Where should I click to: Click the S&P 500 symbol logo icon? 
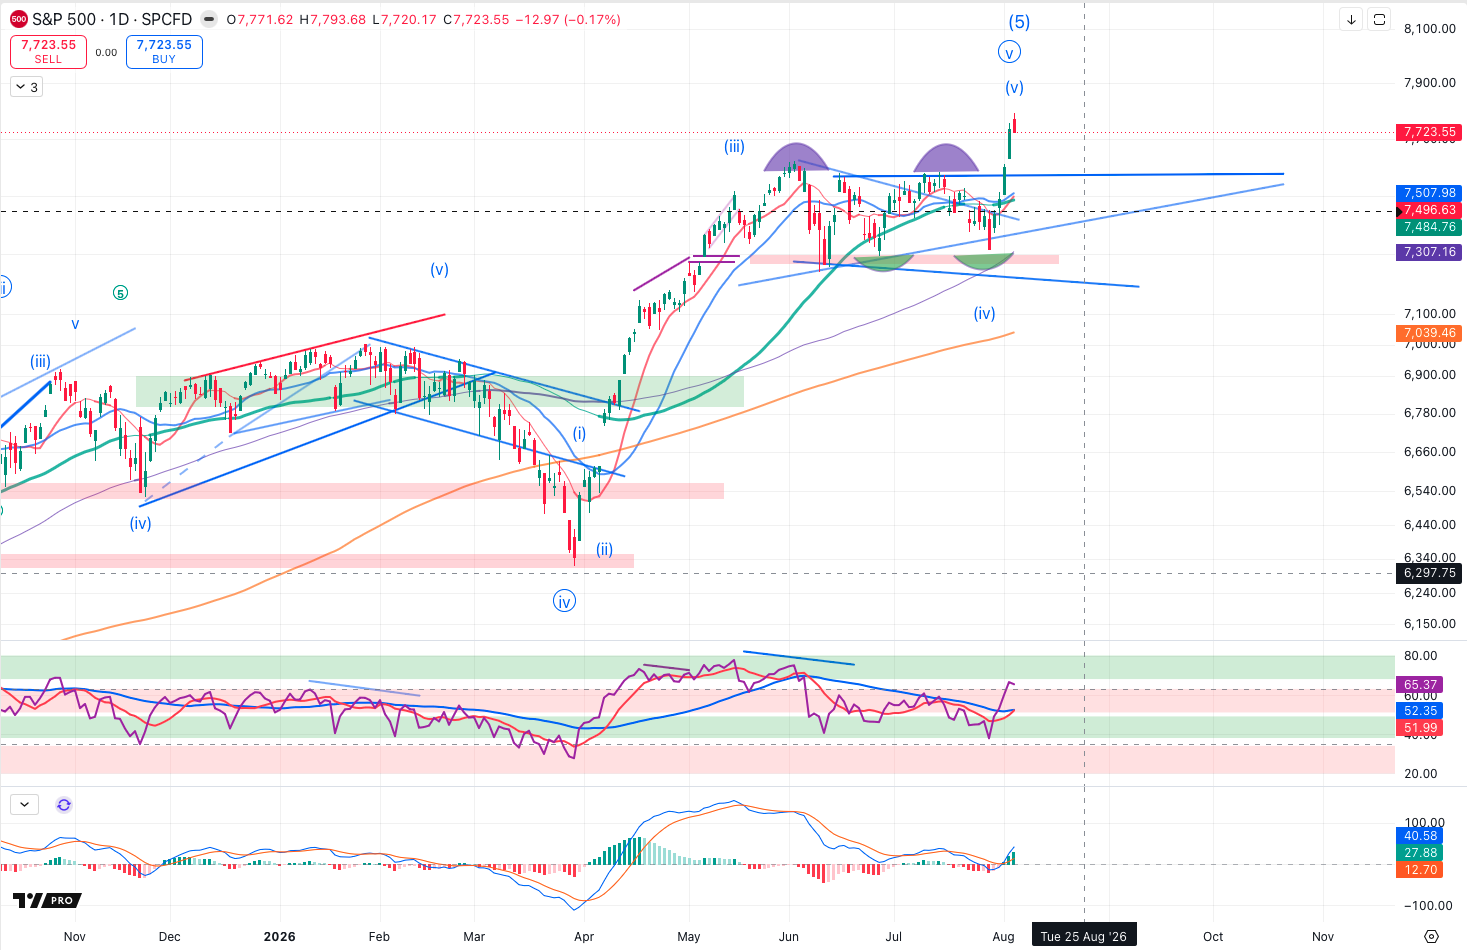coord(19,19)
